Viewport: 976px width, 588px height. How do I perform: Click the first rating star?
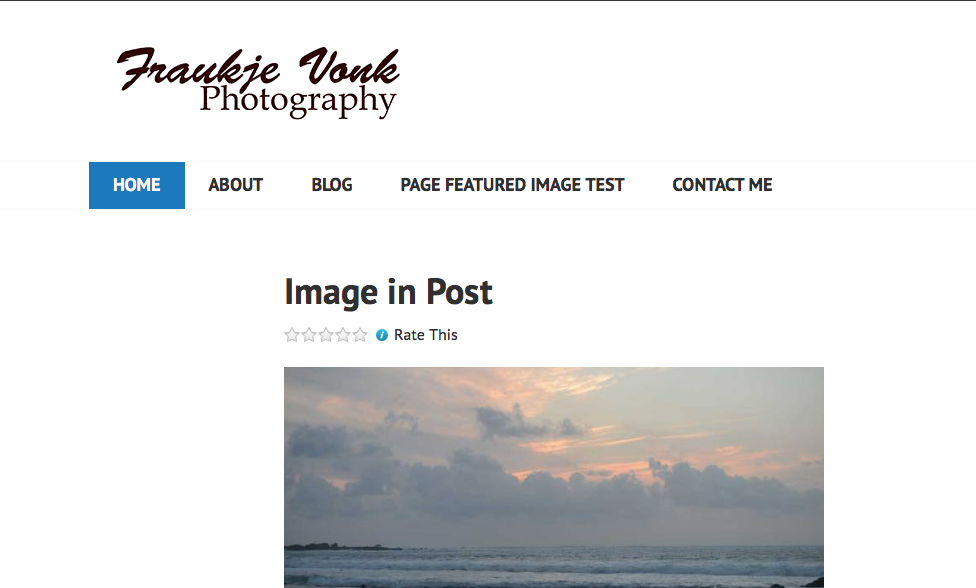292,335
